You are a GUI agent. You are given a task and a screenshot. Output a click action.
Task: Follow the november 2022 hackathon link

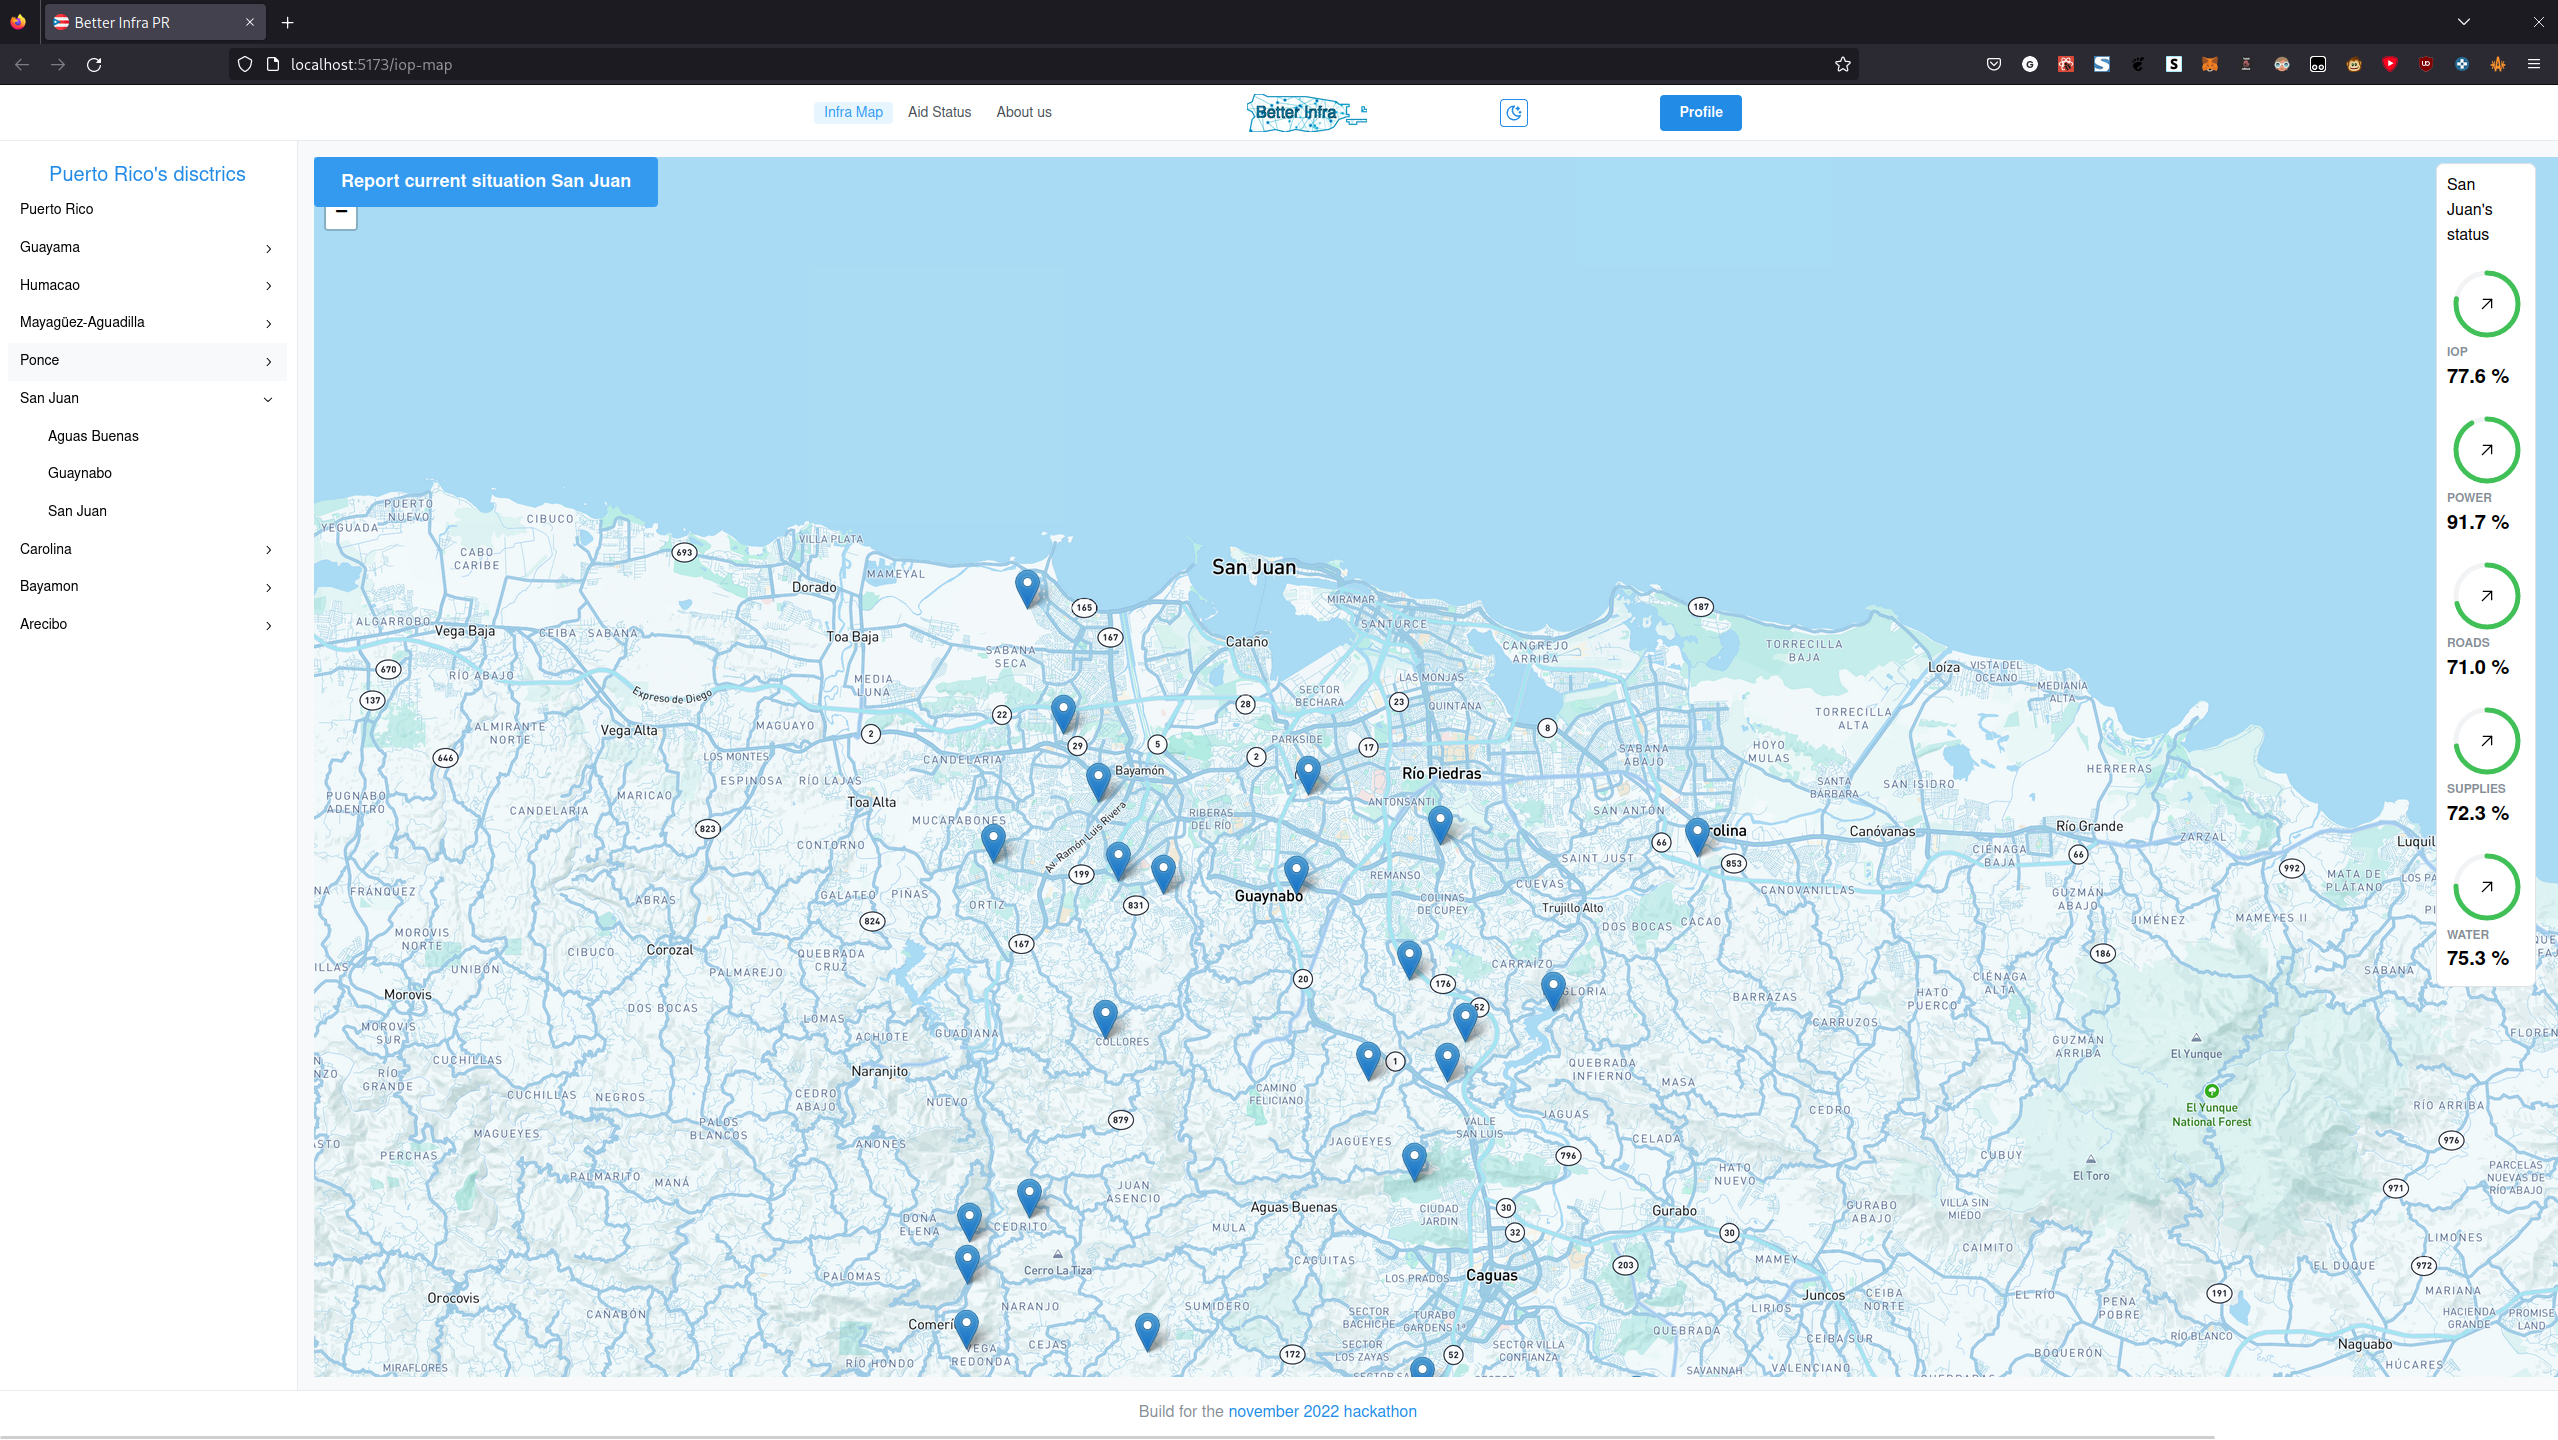click(1322, 1411)
